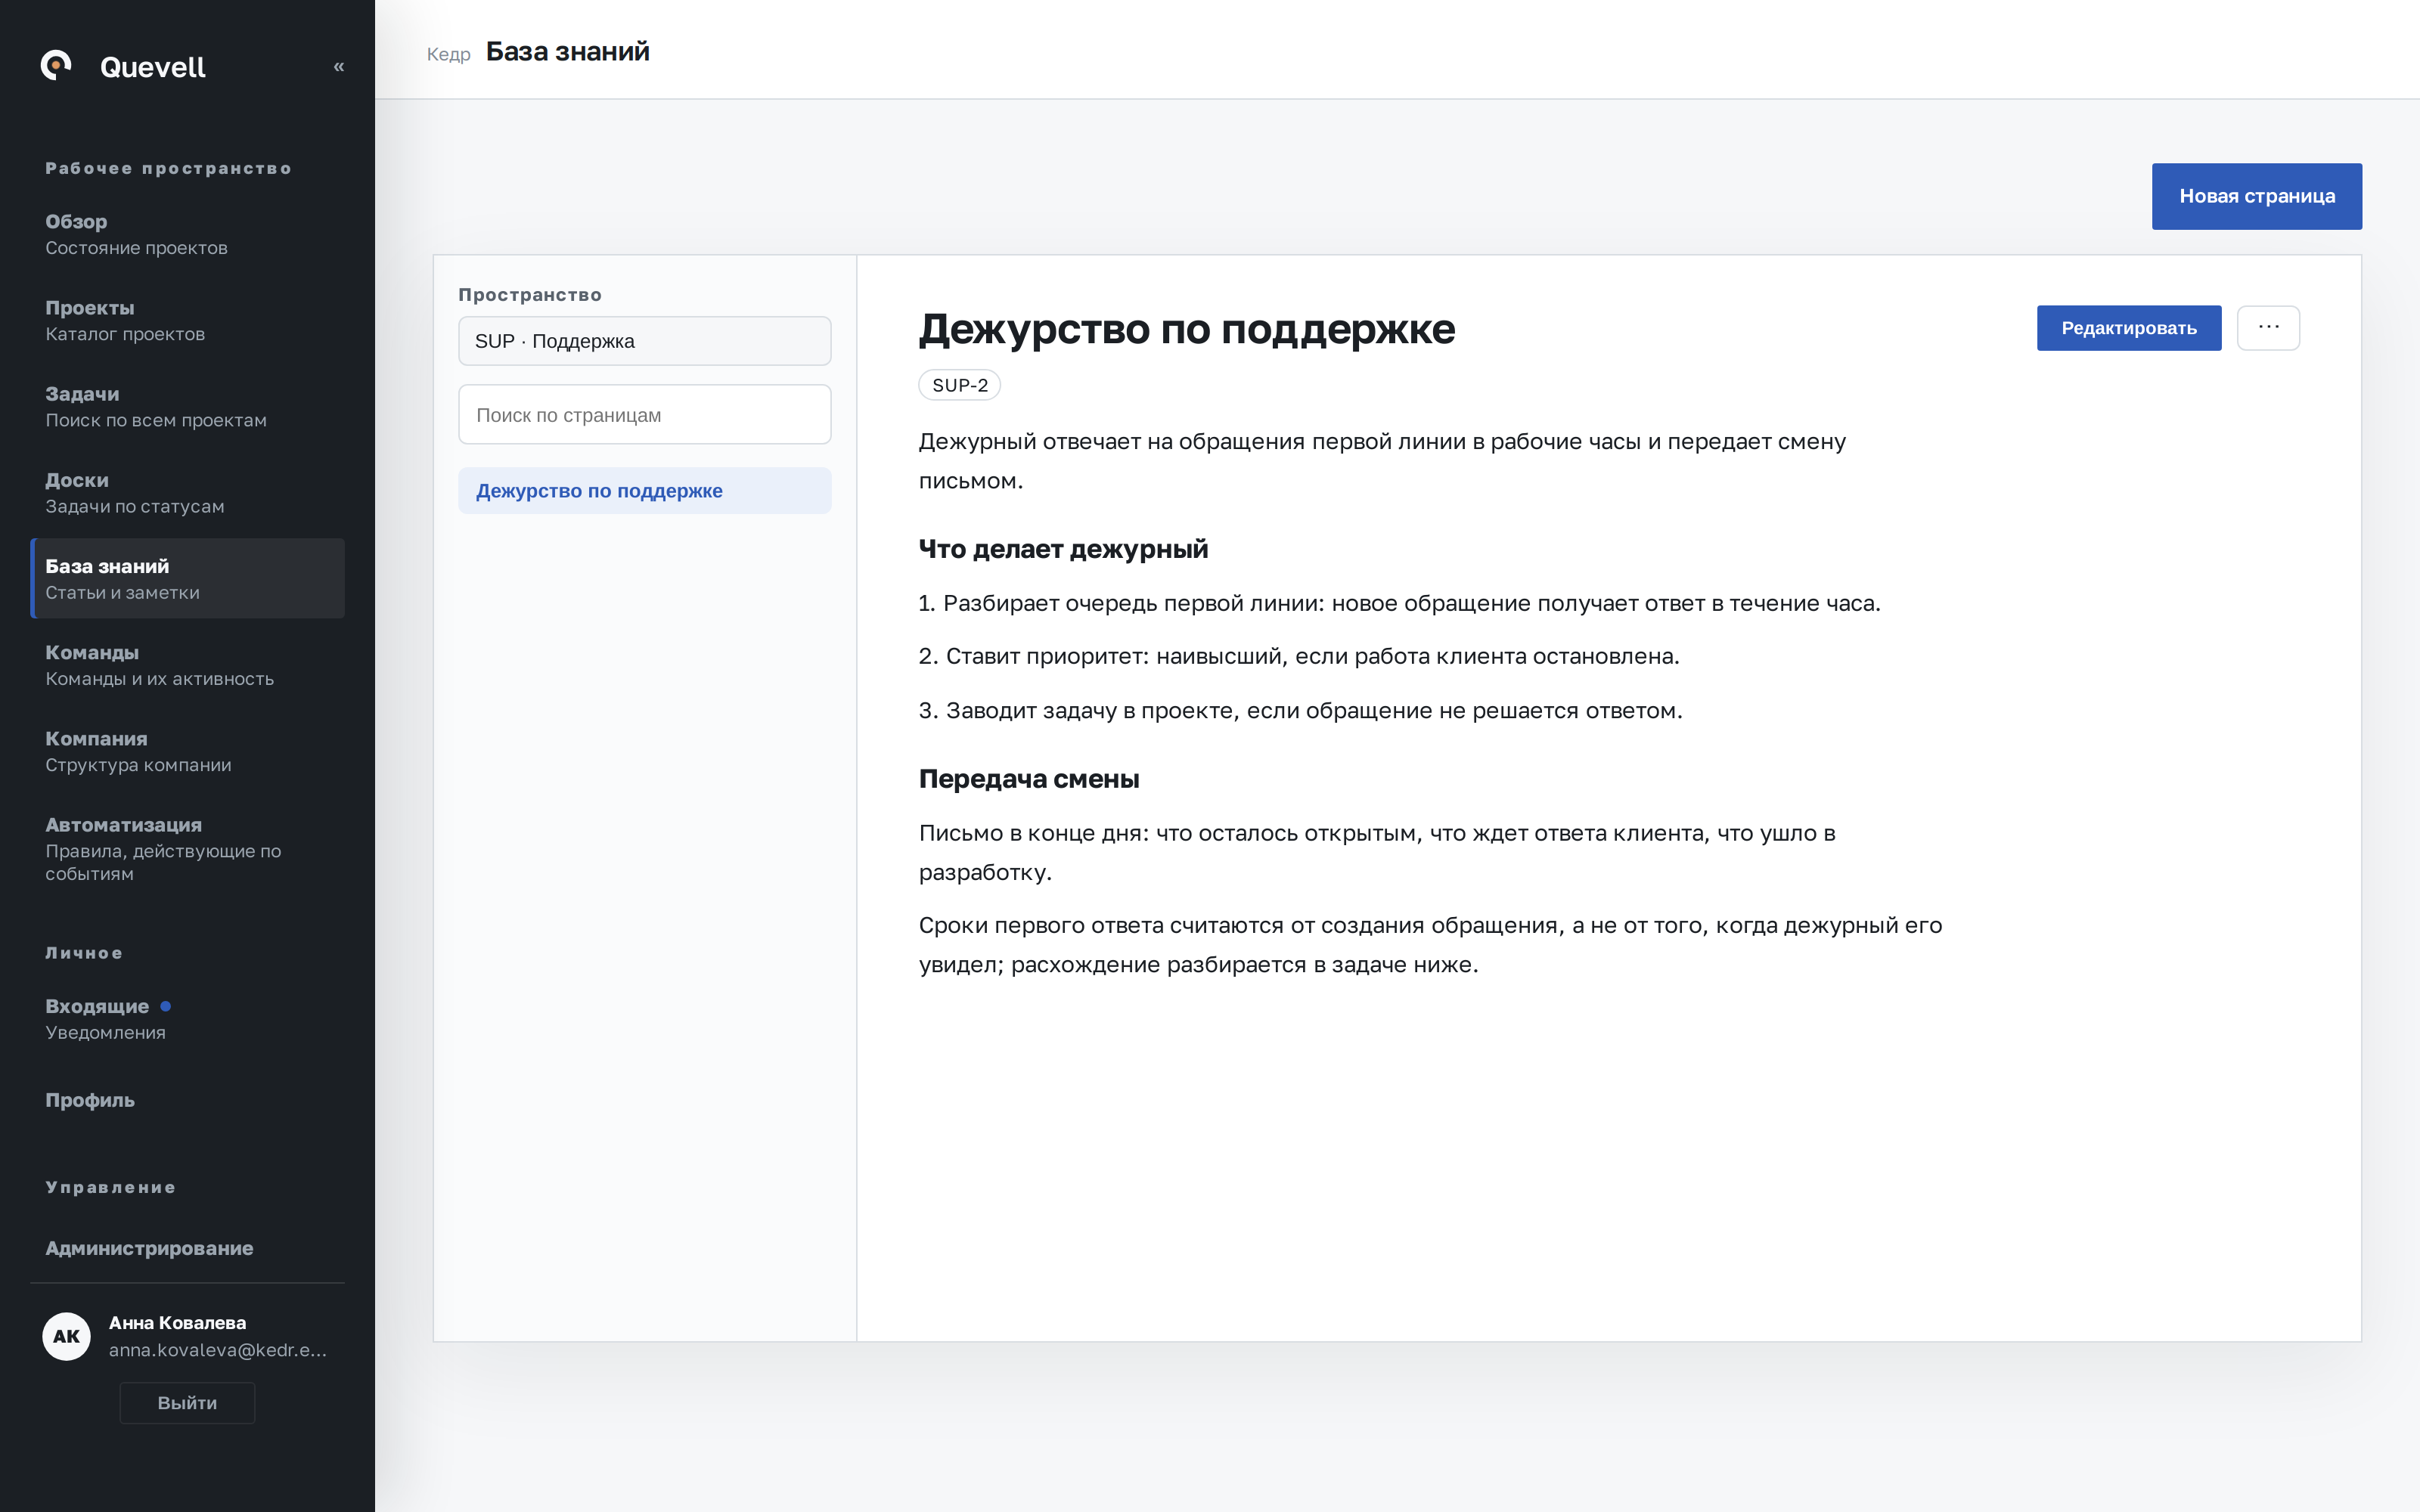Click Анна Ковалева user name
The image size is (2420, 1512).
pos(177,1322)
